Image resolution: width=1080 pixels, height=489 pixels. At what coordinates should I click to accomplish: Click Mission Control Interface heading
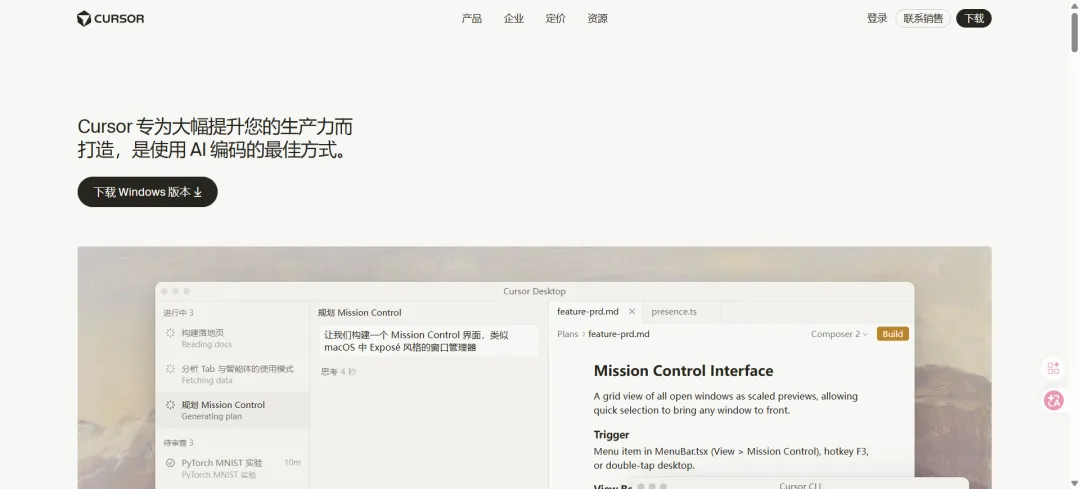[x=683, y=371]
